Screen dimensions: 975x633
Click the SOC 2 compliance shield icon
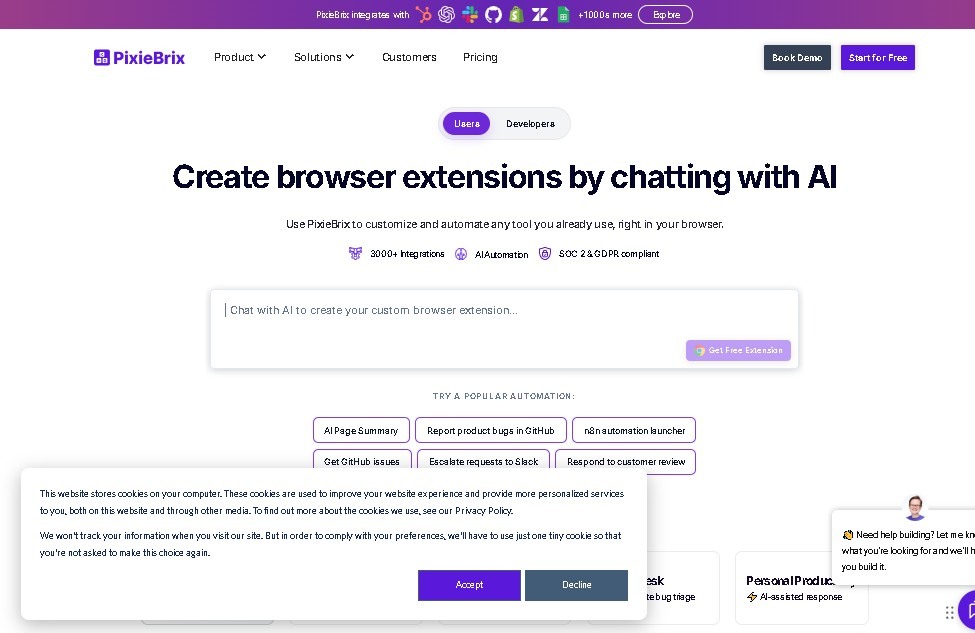click(545, 253)
